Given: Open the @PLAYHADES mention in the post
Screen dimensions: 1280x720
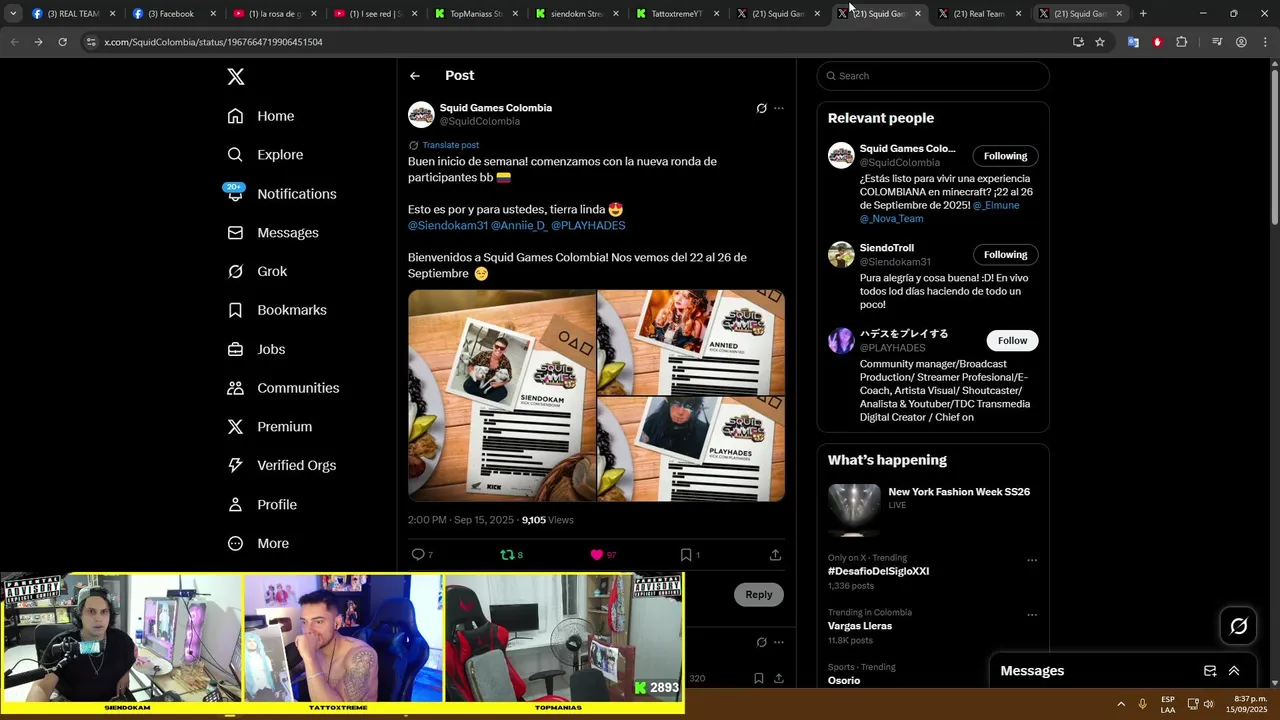Looking at the screenshot, I should (x=588, y=226).
